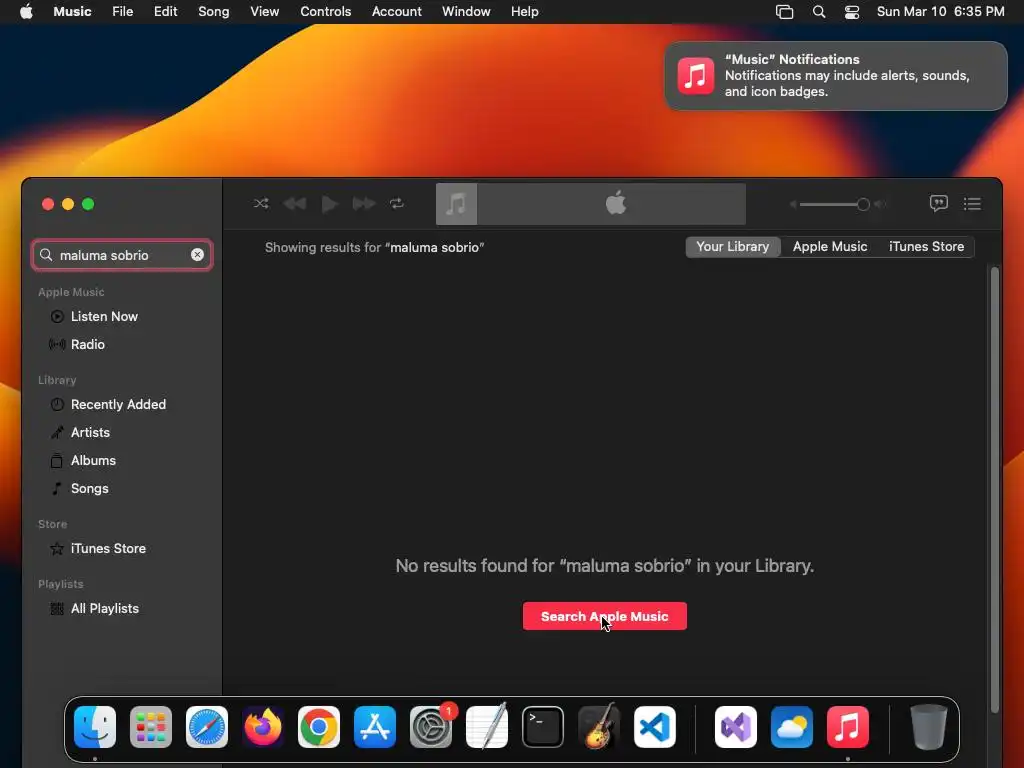Toggle the repeat button

[397, 204]
